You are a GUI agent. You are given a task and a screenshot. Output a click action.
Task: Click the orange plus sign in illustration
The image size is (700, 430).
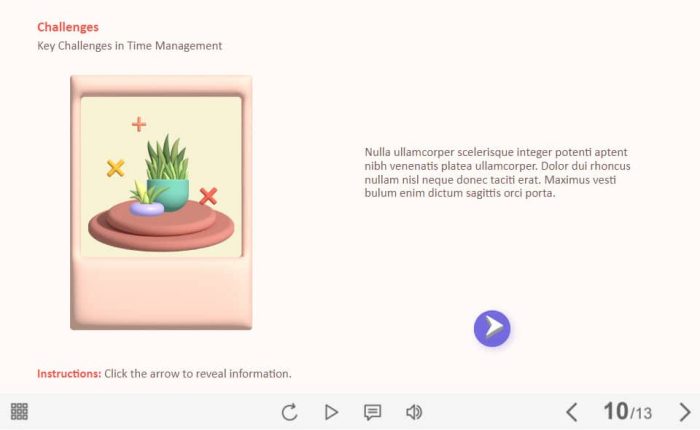(x=139, y=124)
